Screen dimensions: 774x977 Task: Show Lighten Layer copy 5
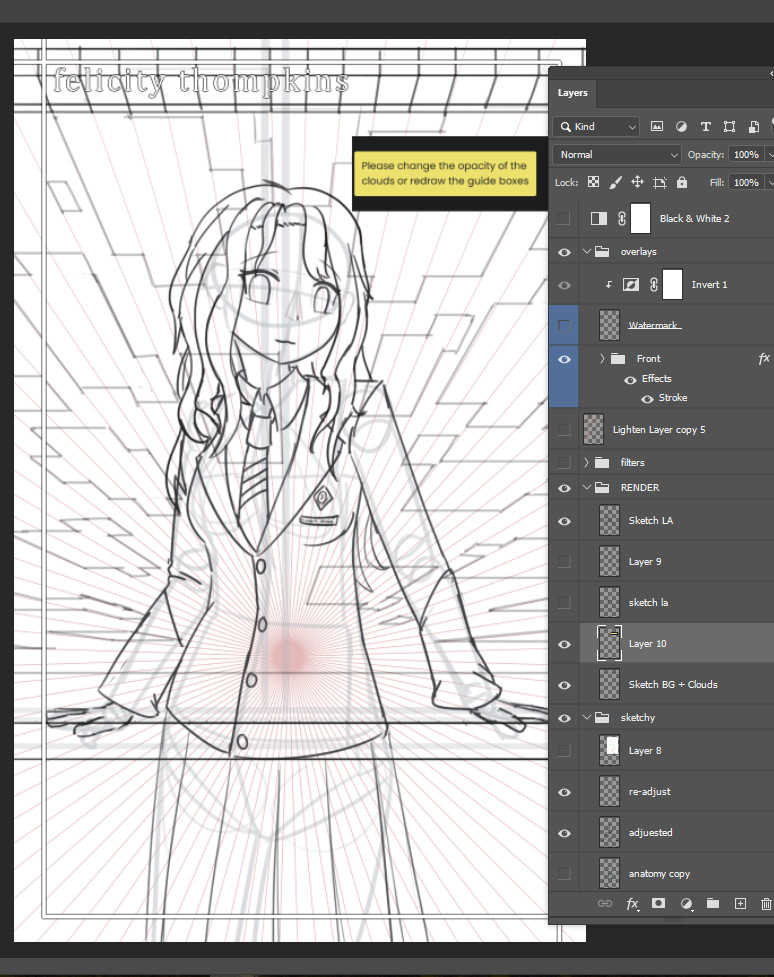point(564,429)
